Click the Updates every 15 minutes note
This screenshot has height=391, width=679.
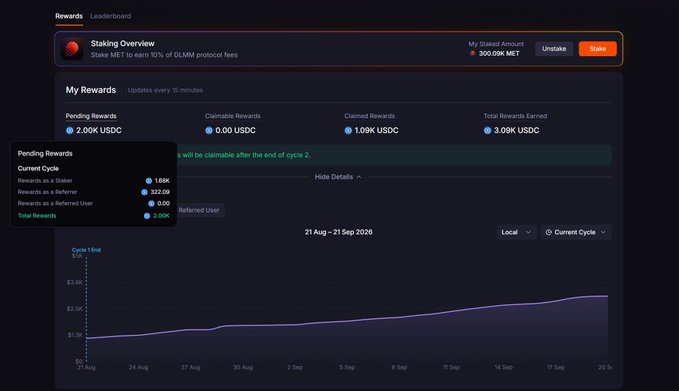[x=165, y=90]
